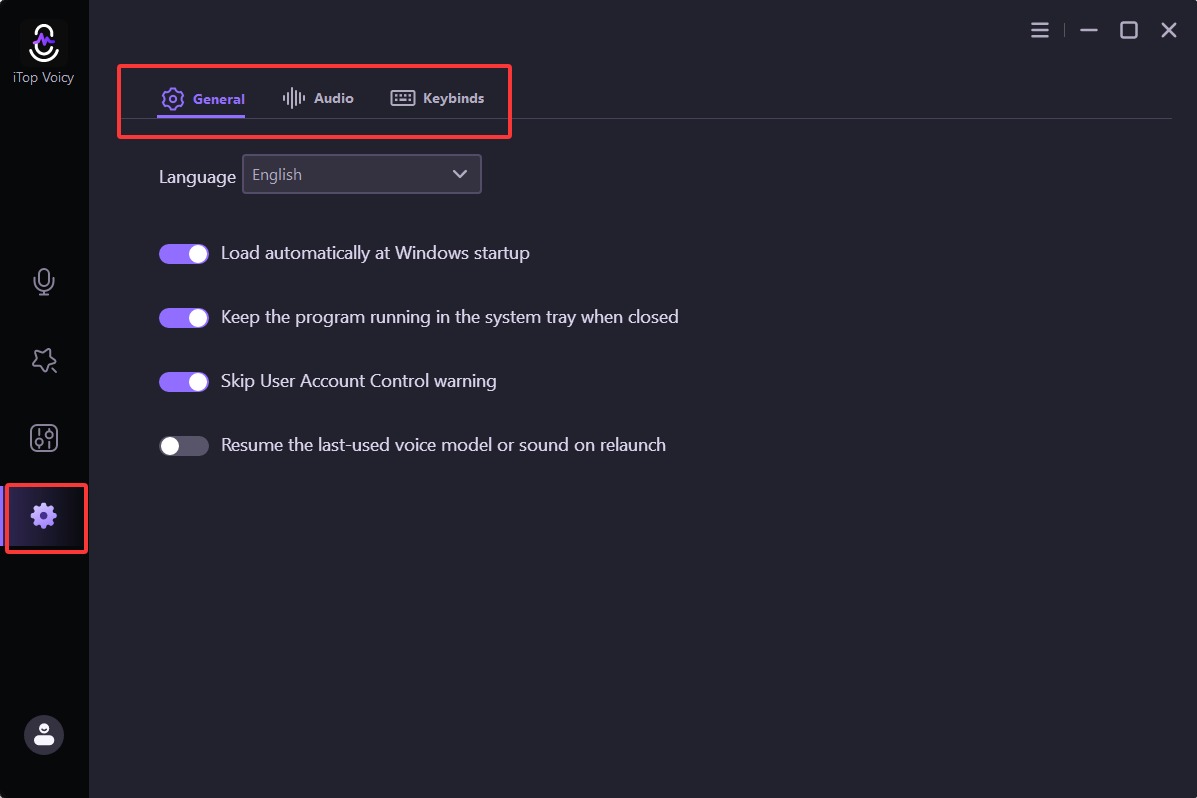The height and width of the screenshot is (798, 1197).
Task: Open the hamburger menu in title bar
Action: pos(1040,31)
